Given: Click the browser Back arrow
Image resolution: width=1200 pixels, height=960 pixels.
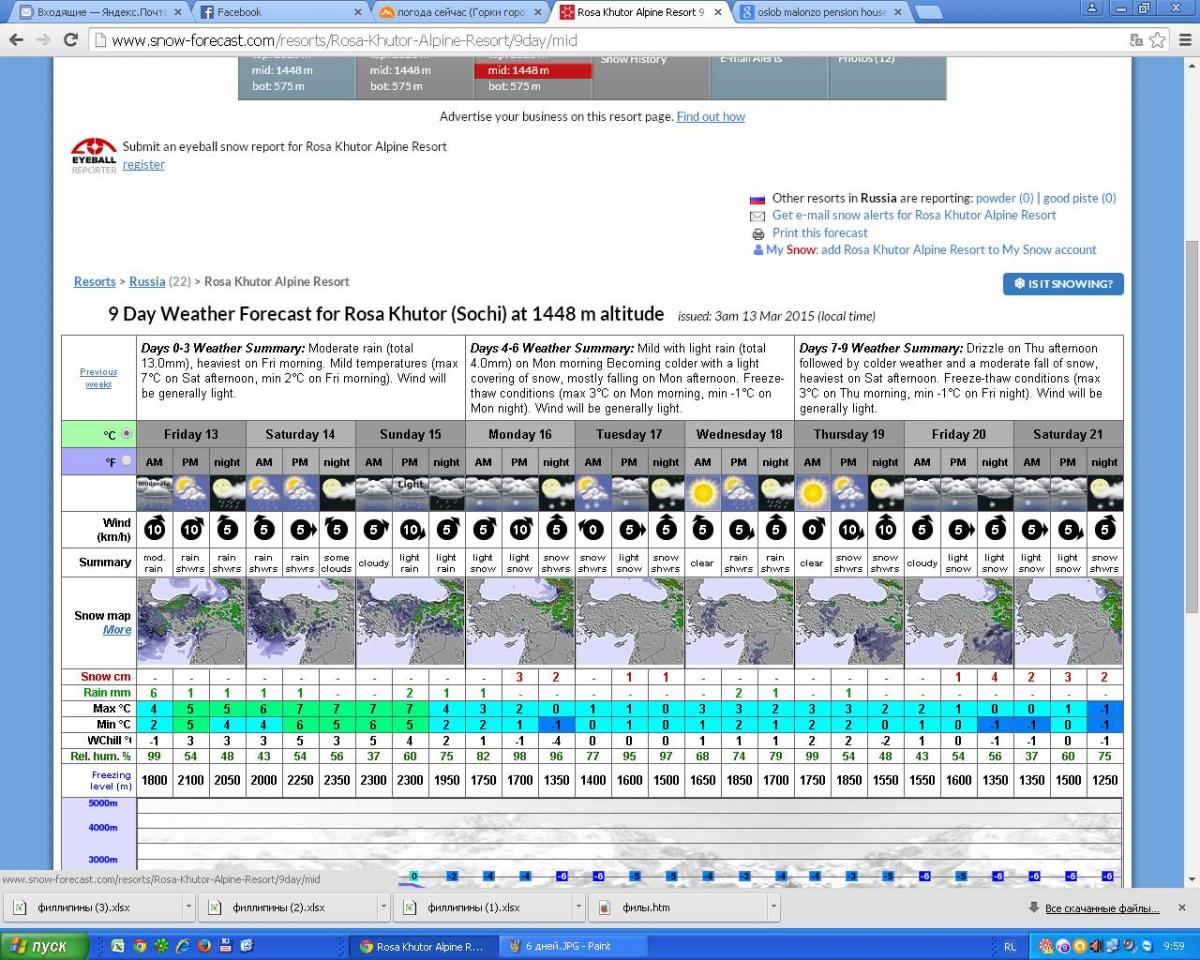Looking at the screenshot, I should (16, 40).
